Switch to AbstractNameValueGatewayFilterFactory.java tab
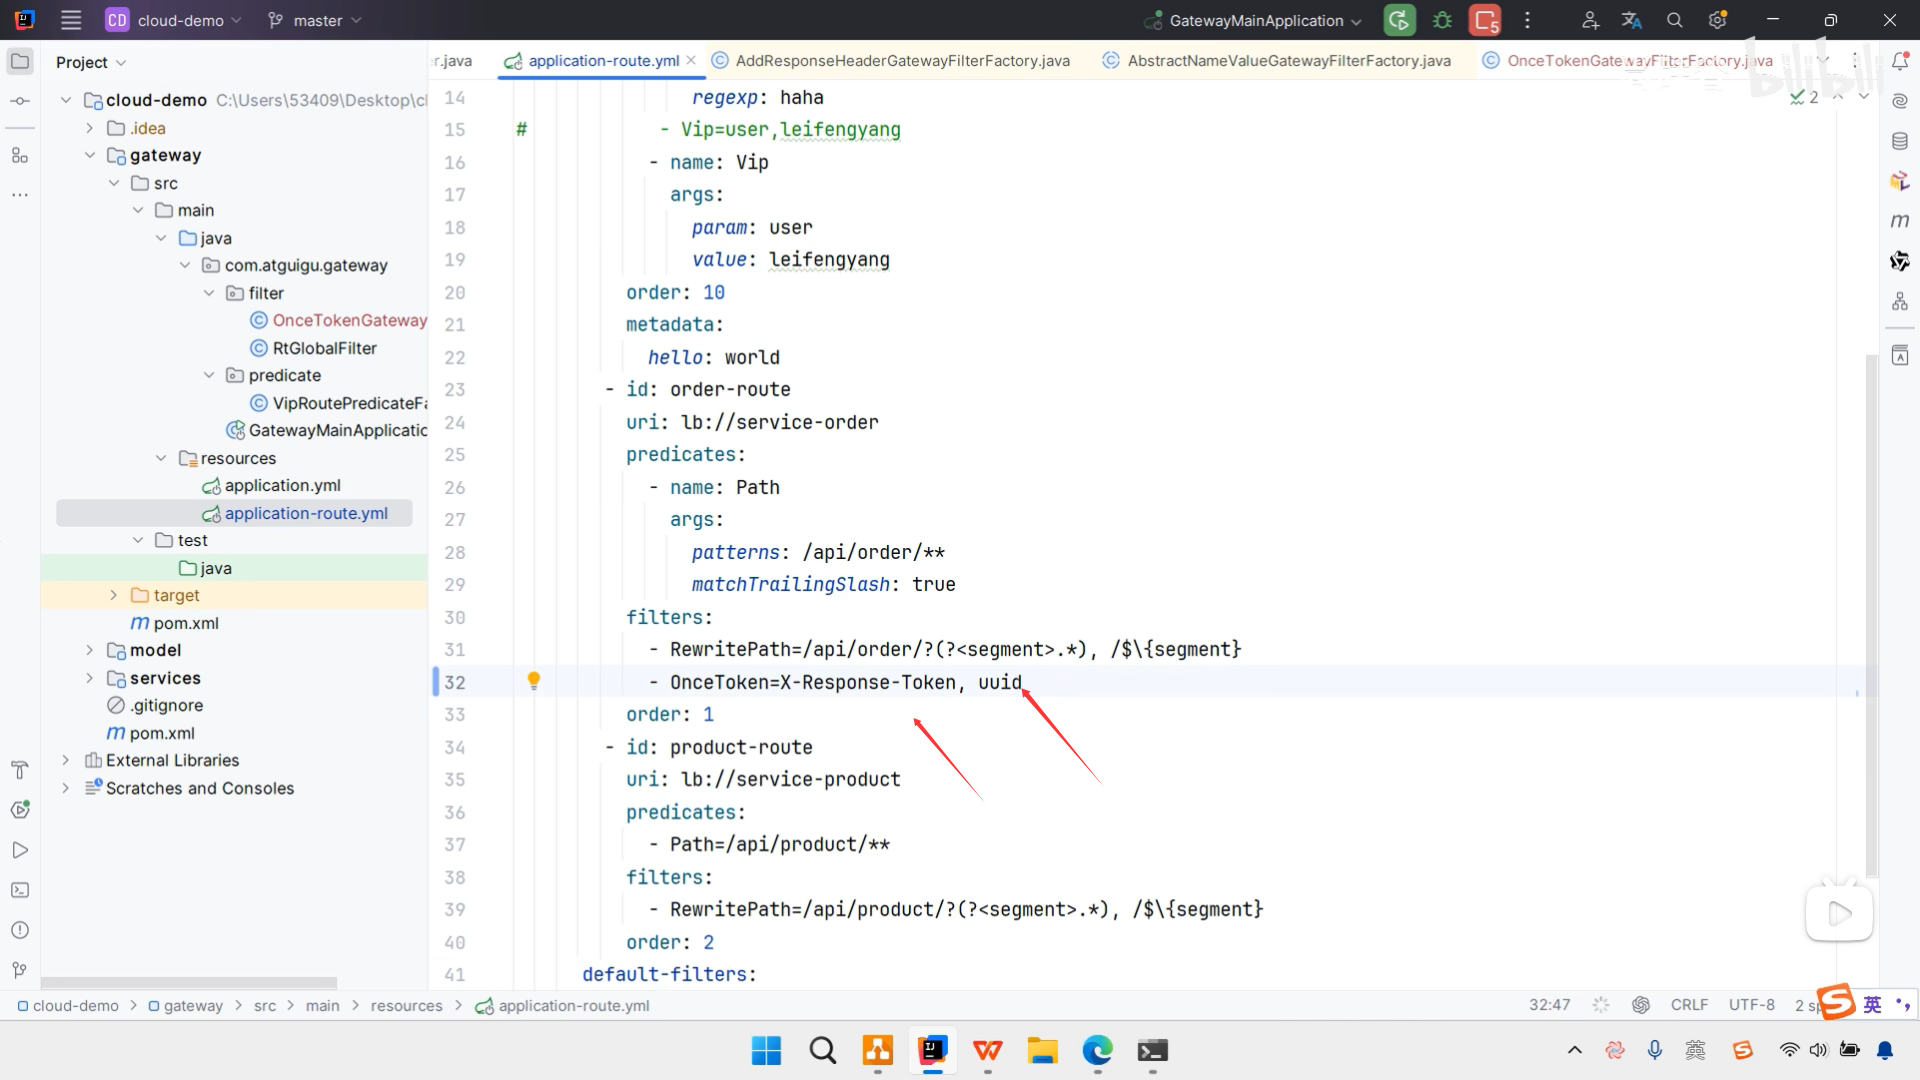The height and width of the screenshot is (1080, 1920). point(1288,61)
